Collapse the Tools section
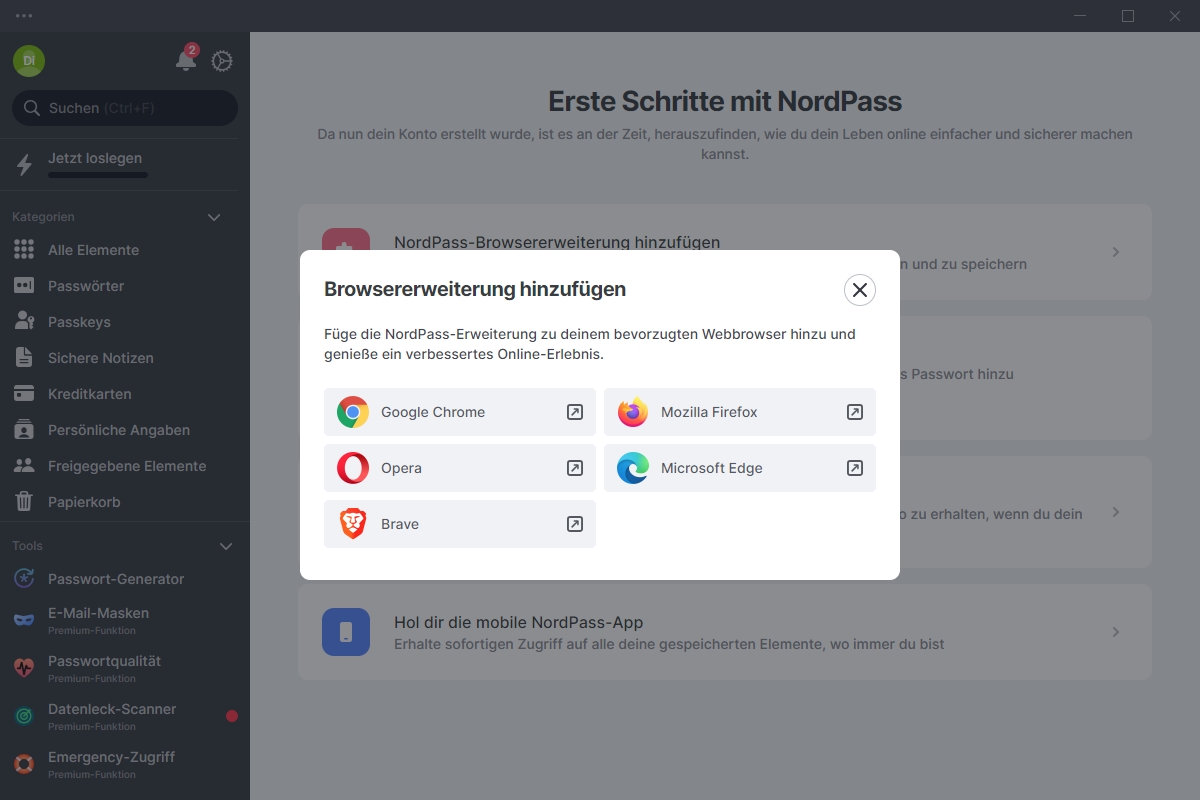The image size is (1200, 800). (226, 546)
